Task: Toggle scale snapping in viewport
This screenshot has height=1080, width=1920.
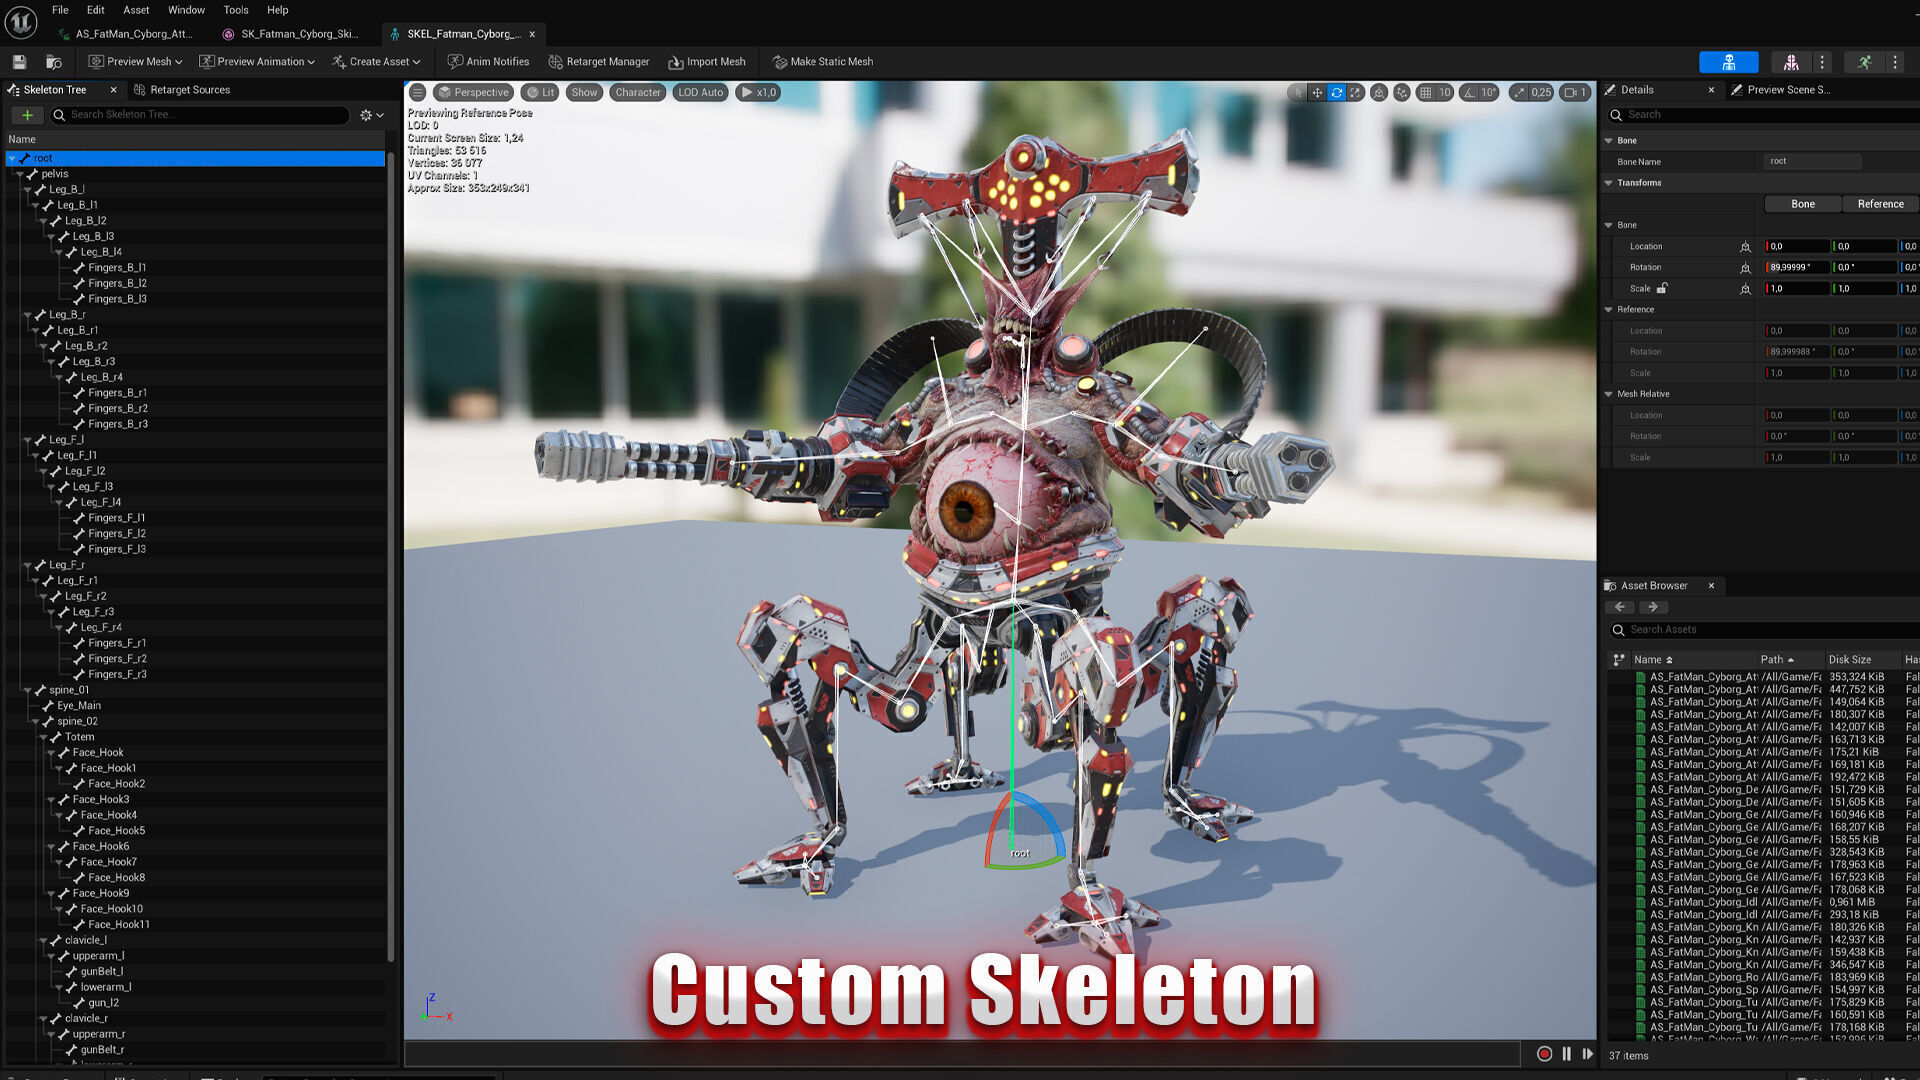Action: click(1519, 92)
